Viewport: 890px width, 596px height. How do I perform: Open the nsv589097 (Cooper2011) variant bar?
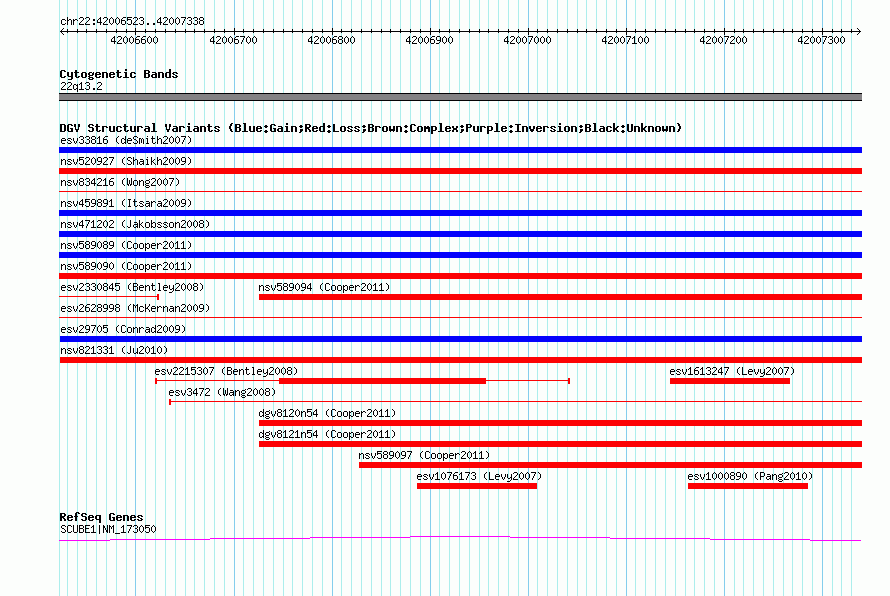coord(610,465)
